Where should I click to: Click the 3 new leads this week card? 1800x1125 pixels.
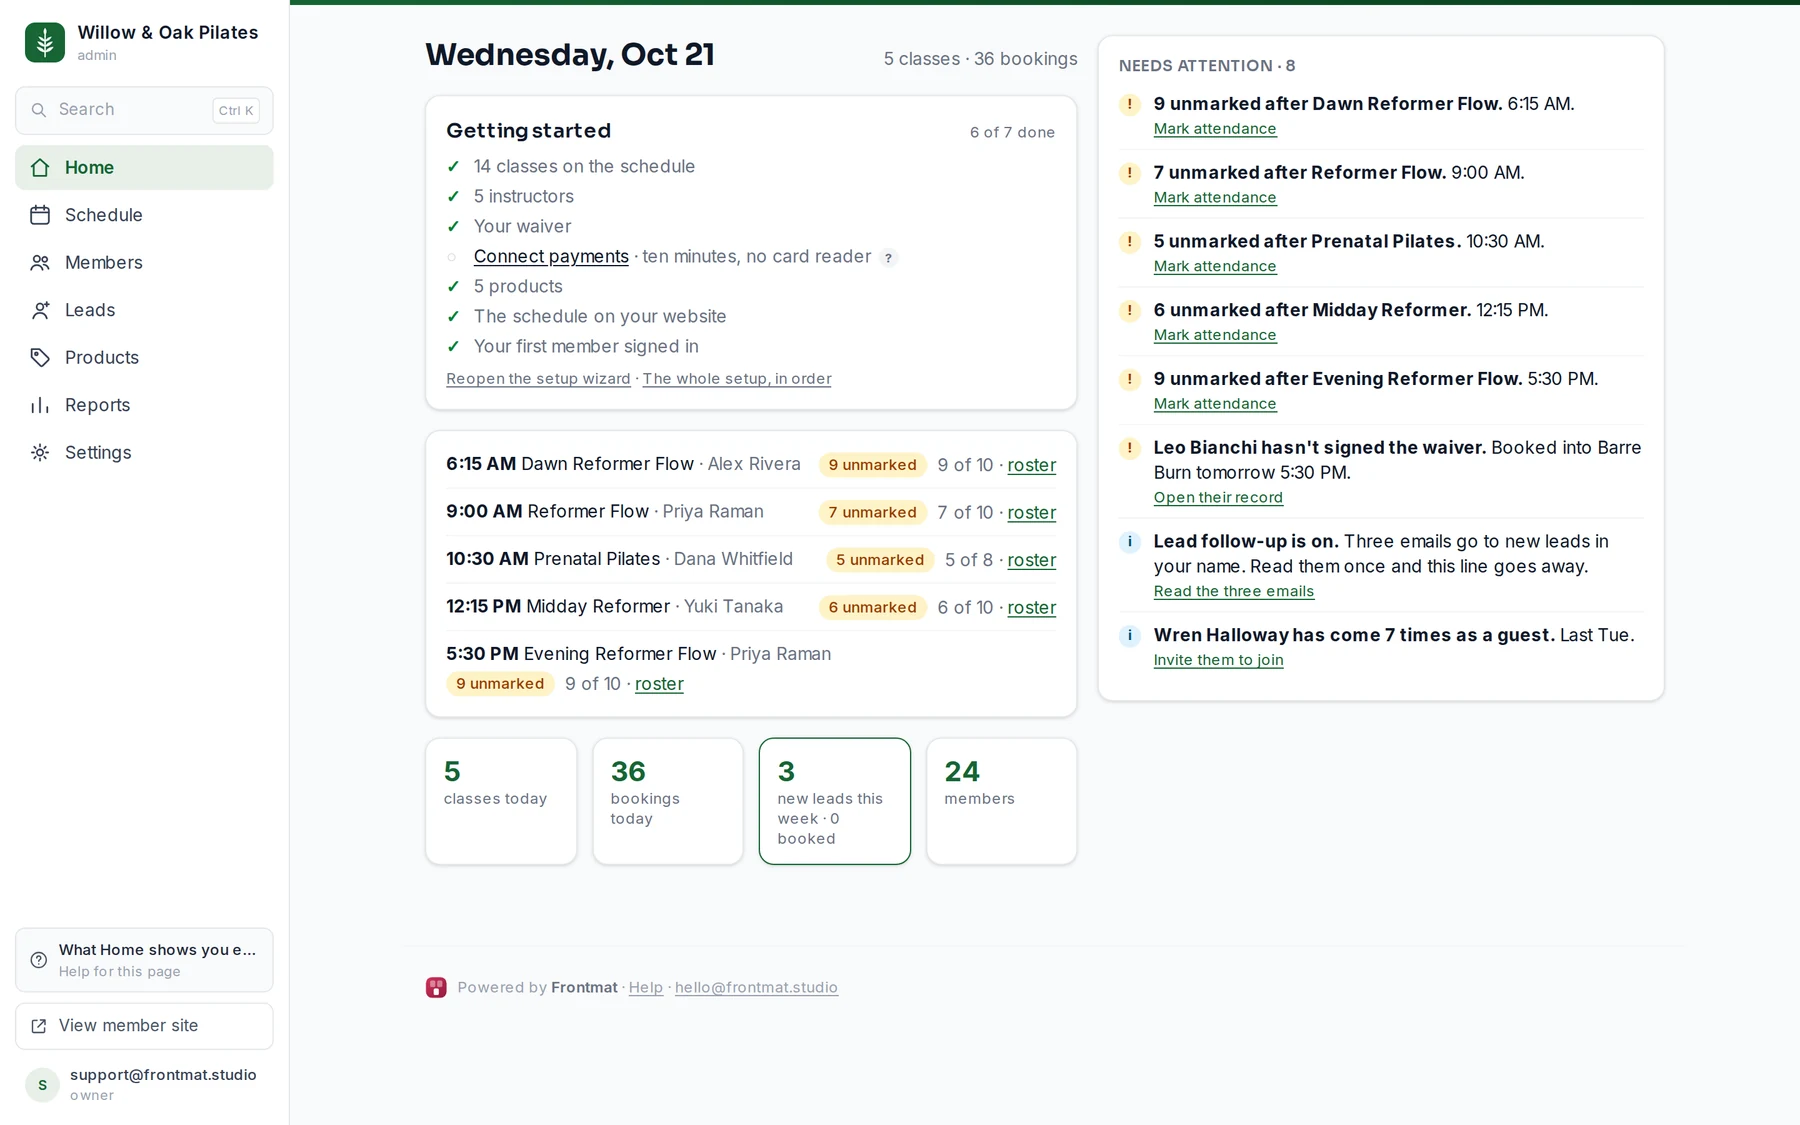point(835,801)
